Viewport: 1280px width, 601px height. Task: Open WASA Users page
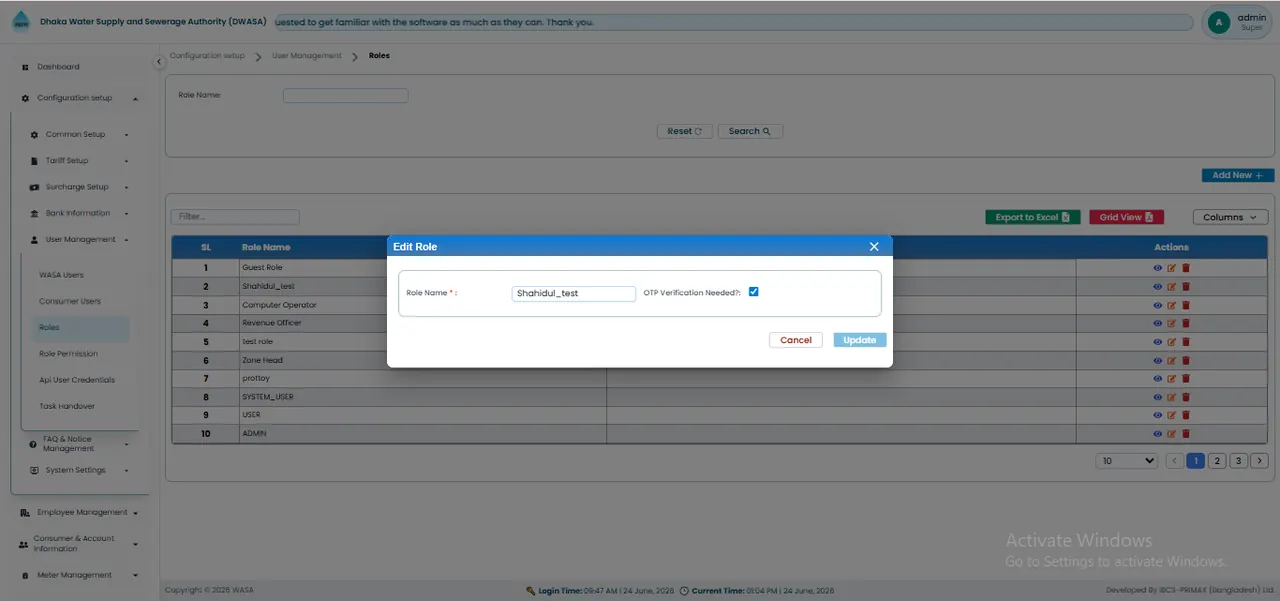pos(62,275)
